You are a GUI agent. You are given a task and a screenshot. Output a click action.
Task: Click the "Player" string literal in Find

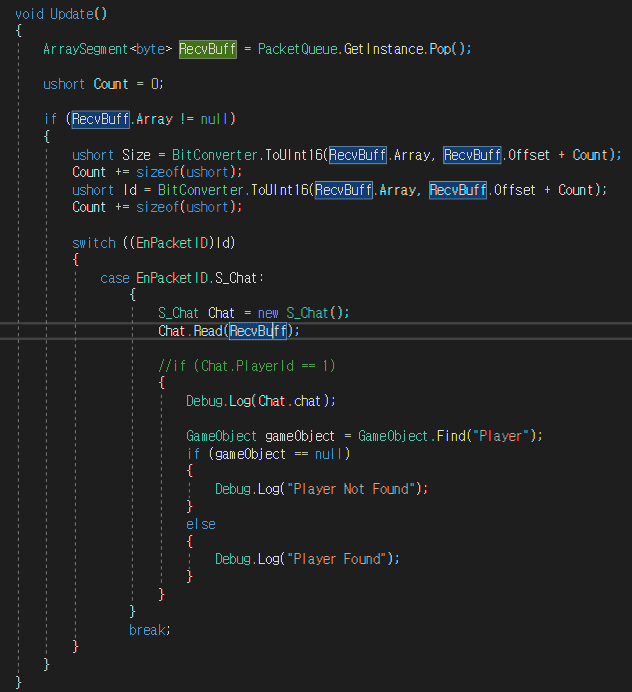(x=500, y=436)
